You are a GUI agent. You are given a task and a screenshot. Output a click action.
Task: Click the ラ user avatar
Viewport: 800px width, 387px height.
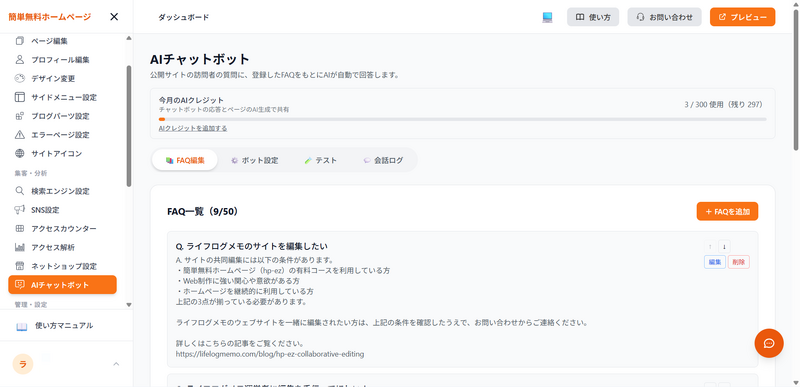[22, 364]
